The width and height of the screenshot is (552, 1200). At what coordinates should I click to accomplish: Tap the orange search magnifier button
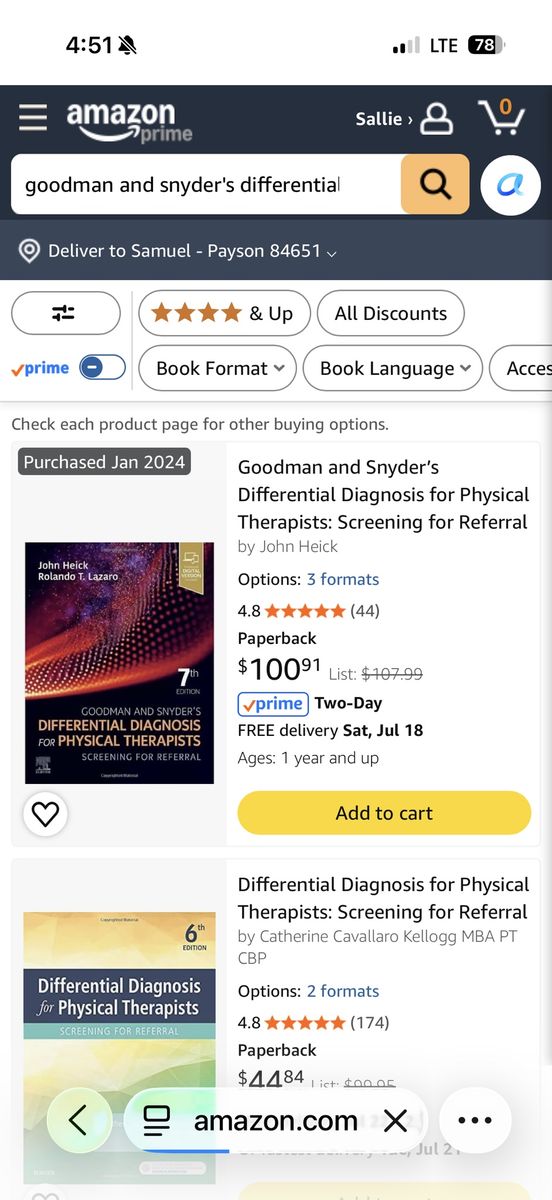pos(435,184)
